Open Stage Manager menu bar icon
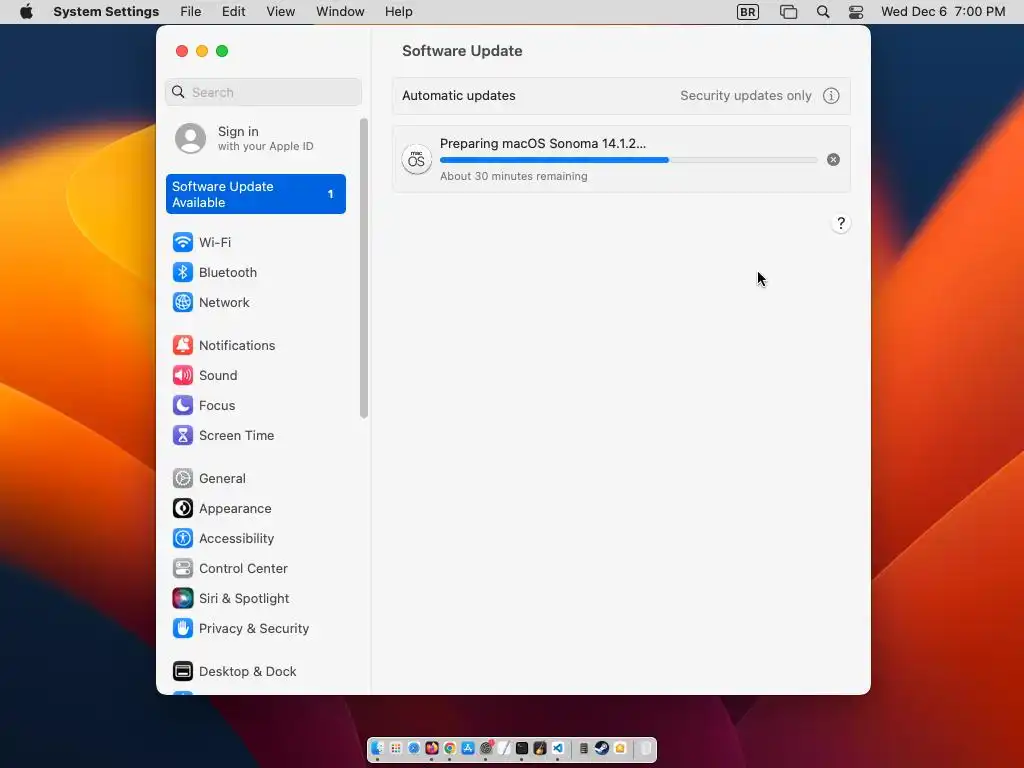The height and width of the screenshot is (768, 1024). [x=788, y=12]
